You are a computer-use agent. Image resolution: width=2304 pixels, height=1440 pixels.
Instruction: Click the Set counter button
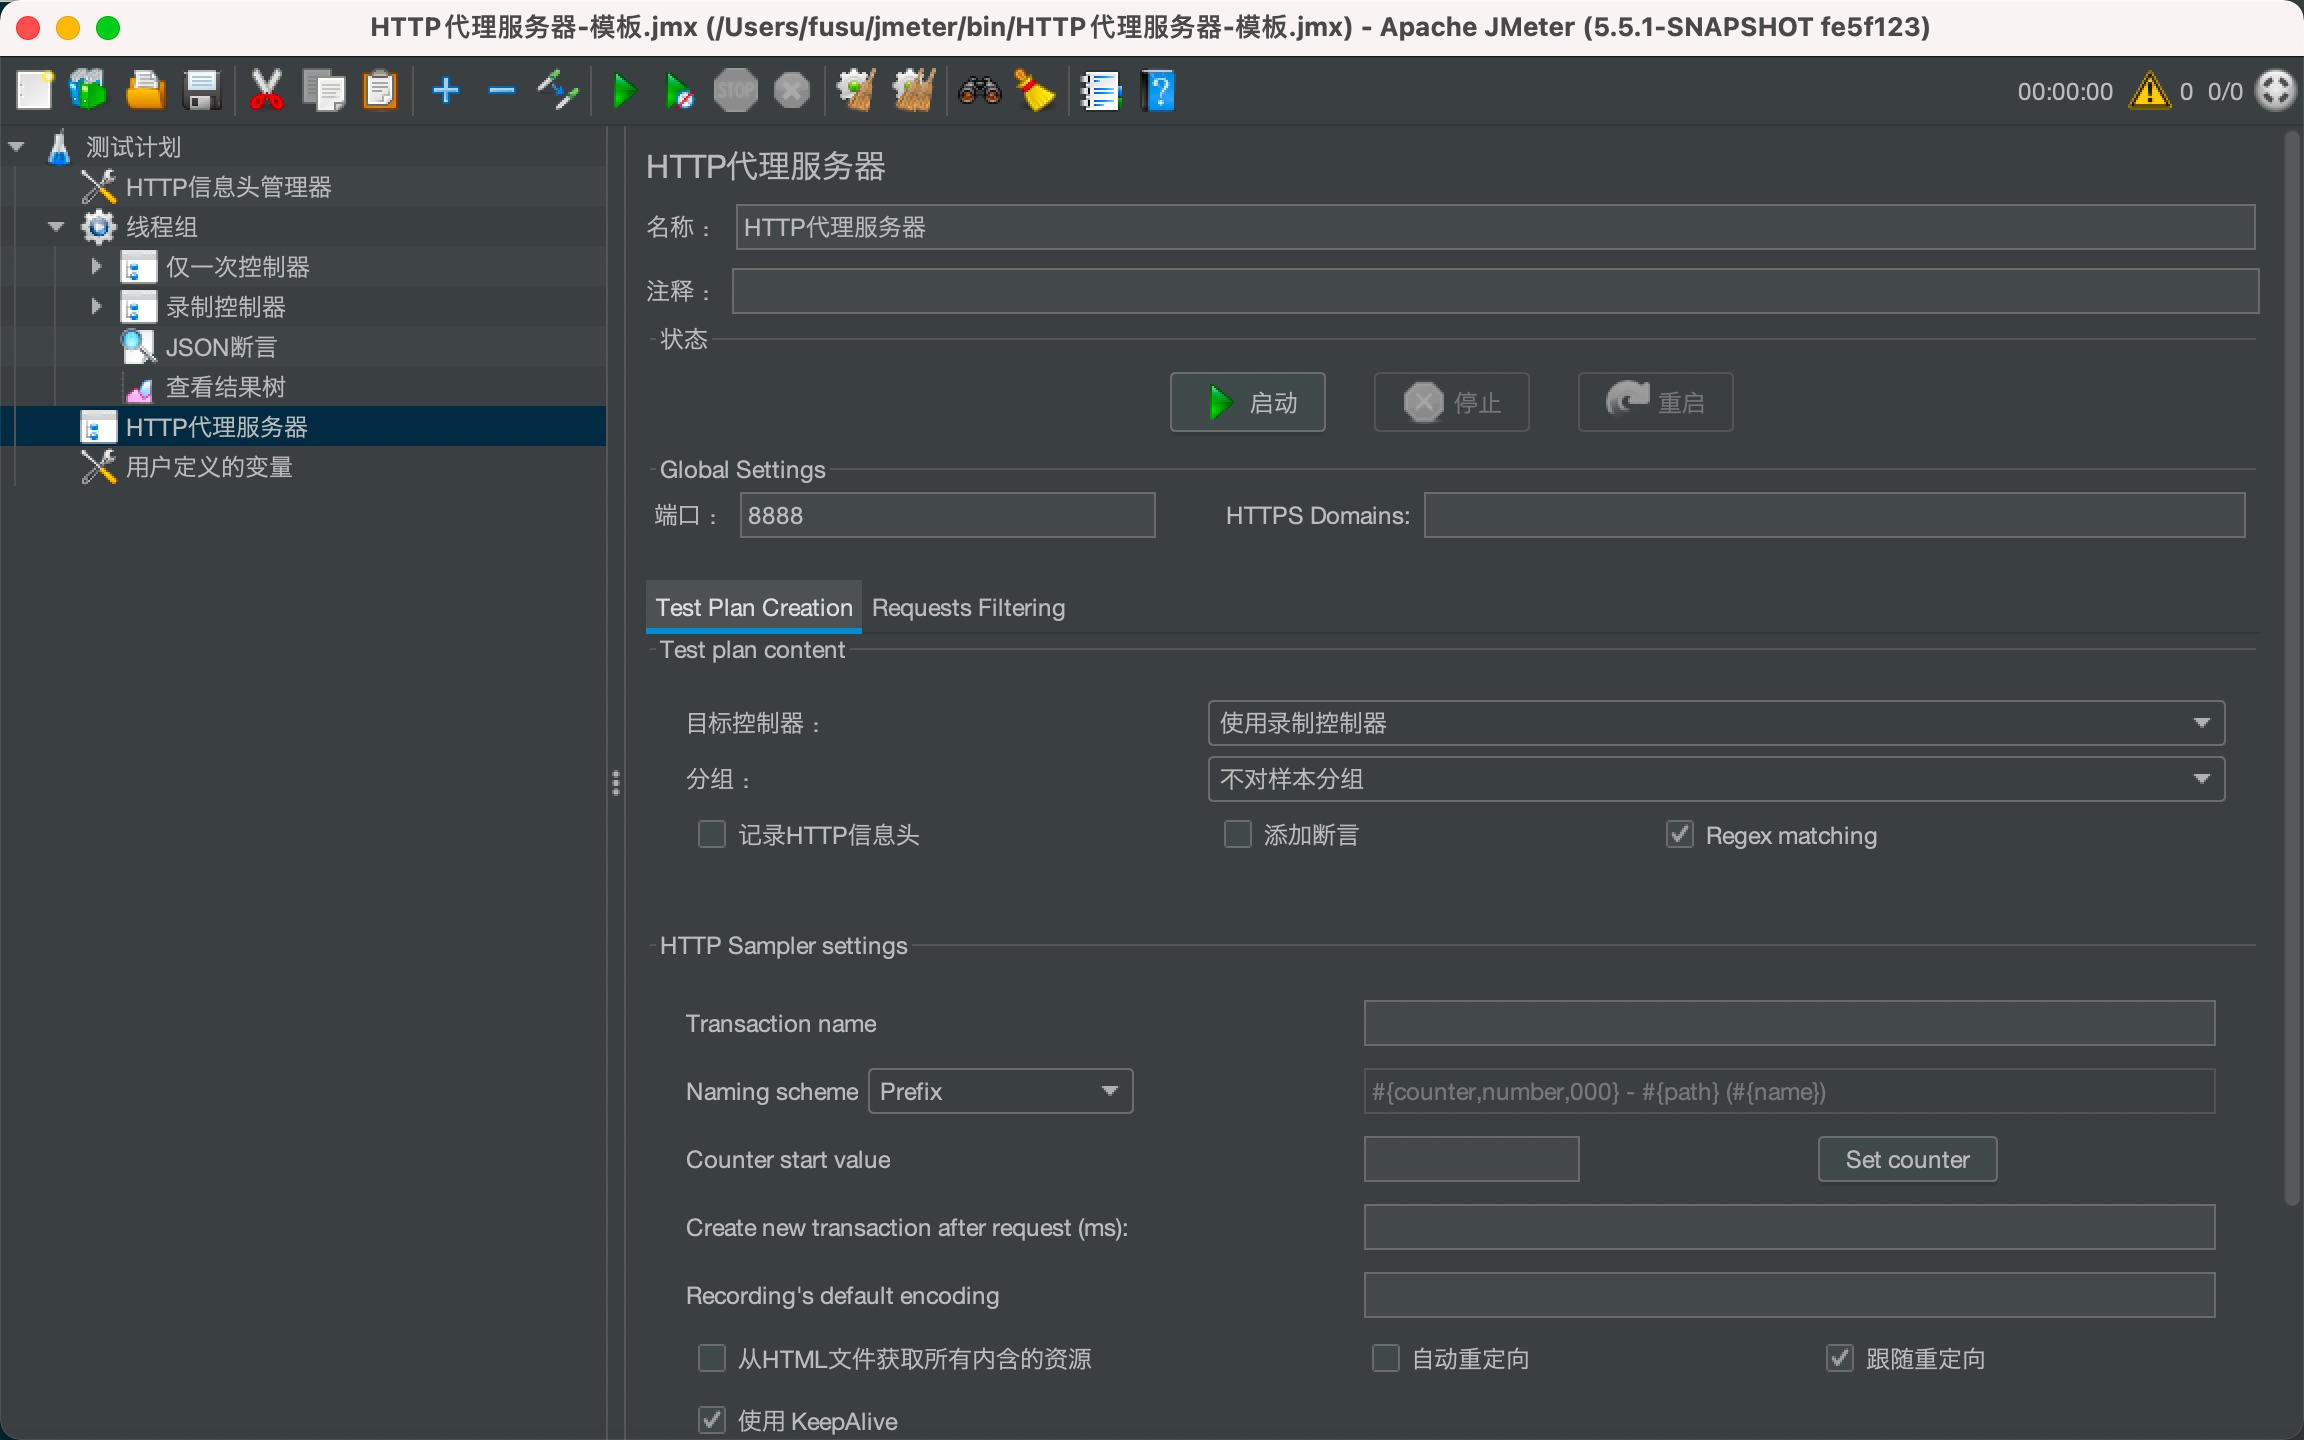[x=1907, y=1159]
